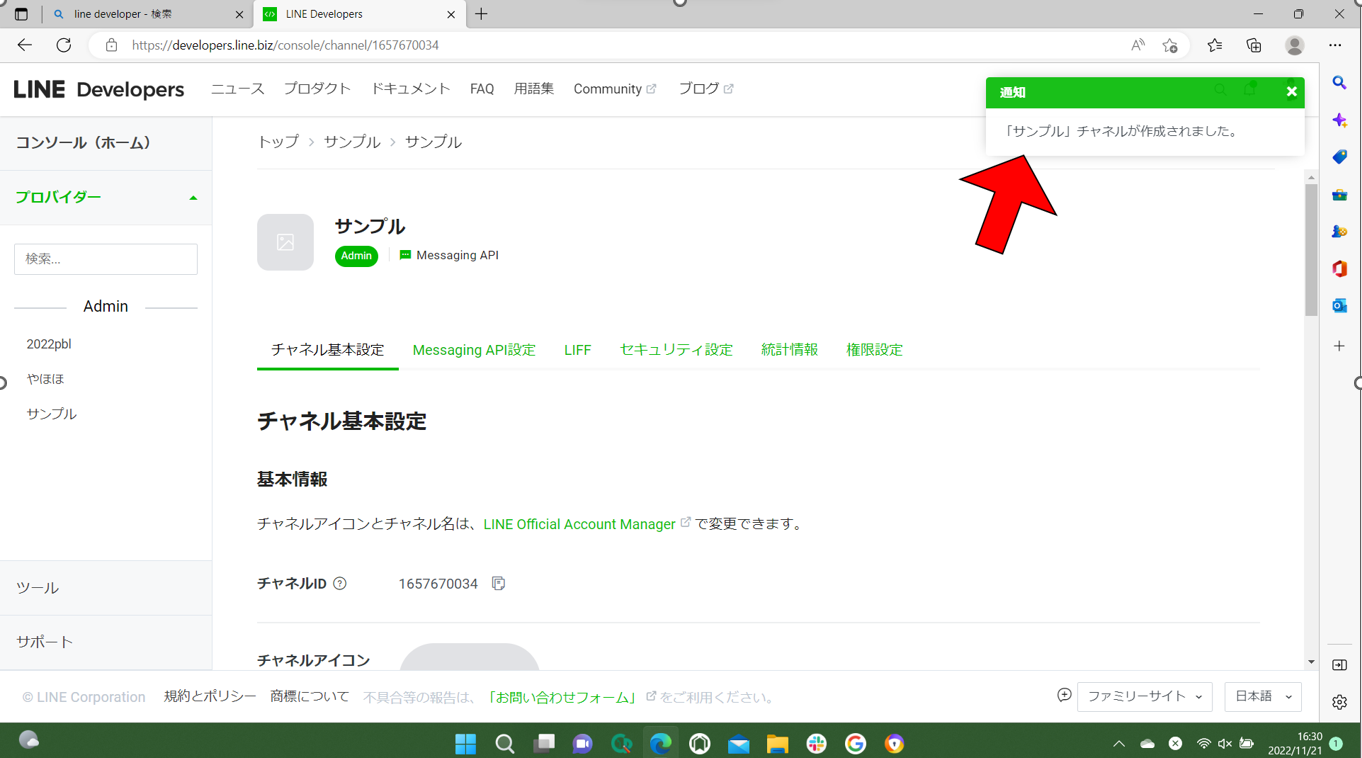Open the 商標について footer link
This screenshot has height=758, width=1362.
[x=310, y=697]
